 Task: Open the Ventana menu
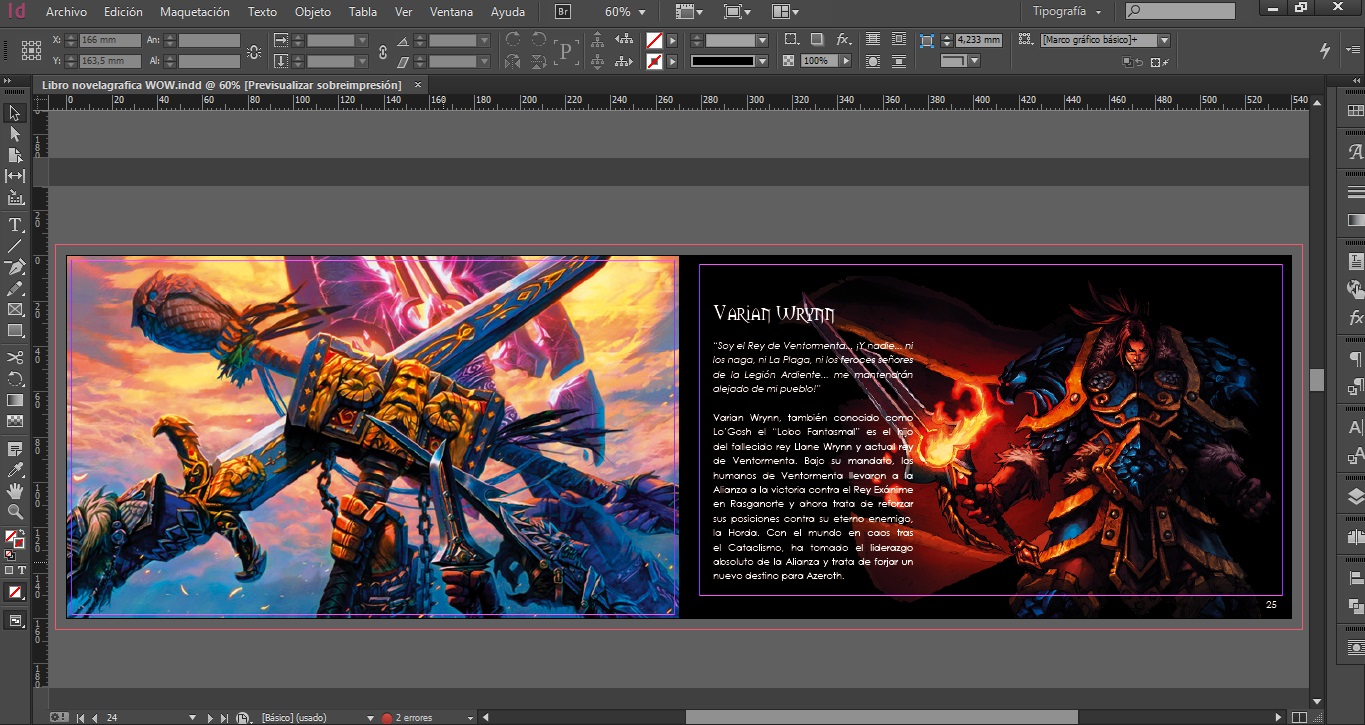[x=452, y=12]
